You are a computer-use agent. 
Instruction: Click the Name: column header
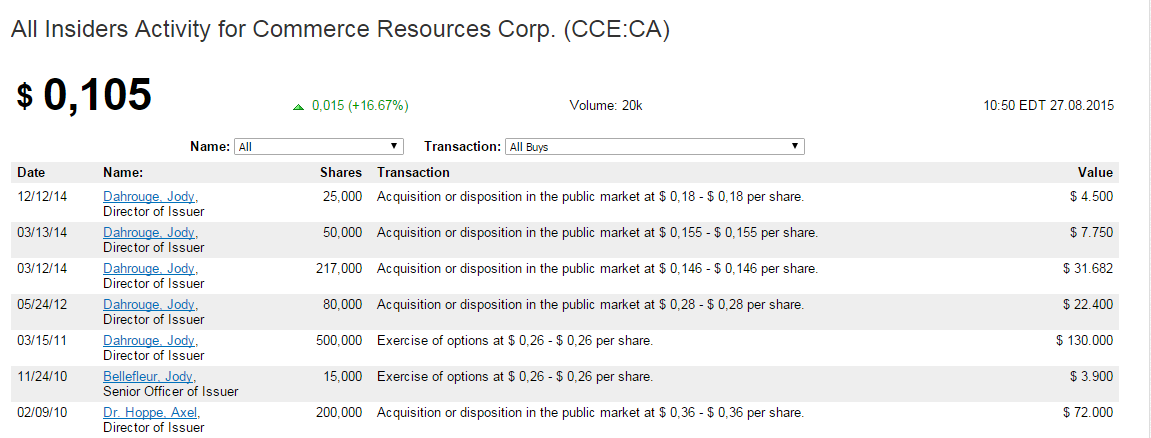click(x=123, y=173)
